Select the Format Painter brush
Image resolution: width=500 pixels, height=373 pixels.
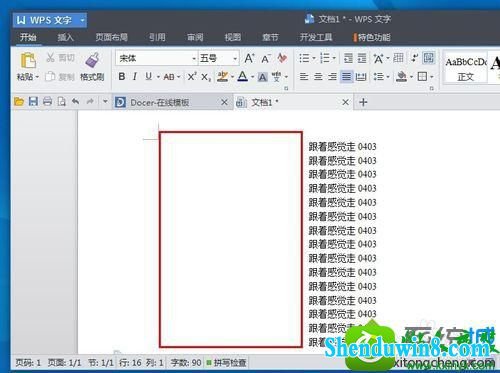[x=92, y=61]
